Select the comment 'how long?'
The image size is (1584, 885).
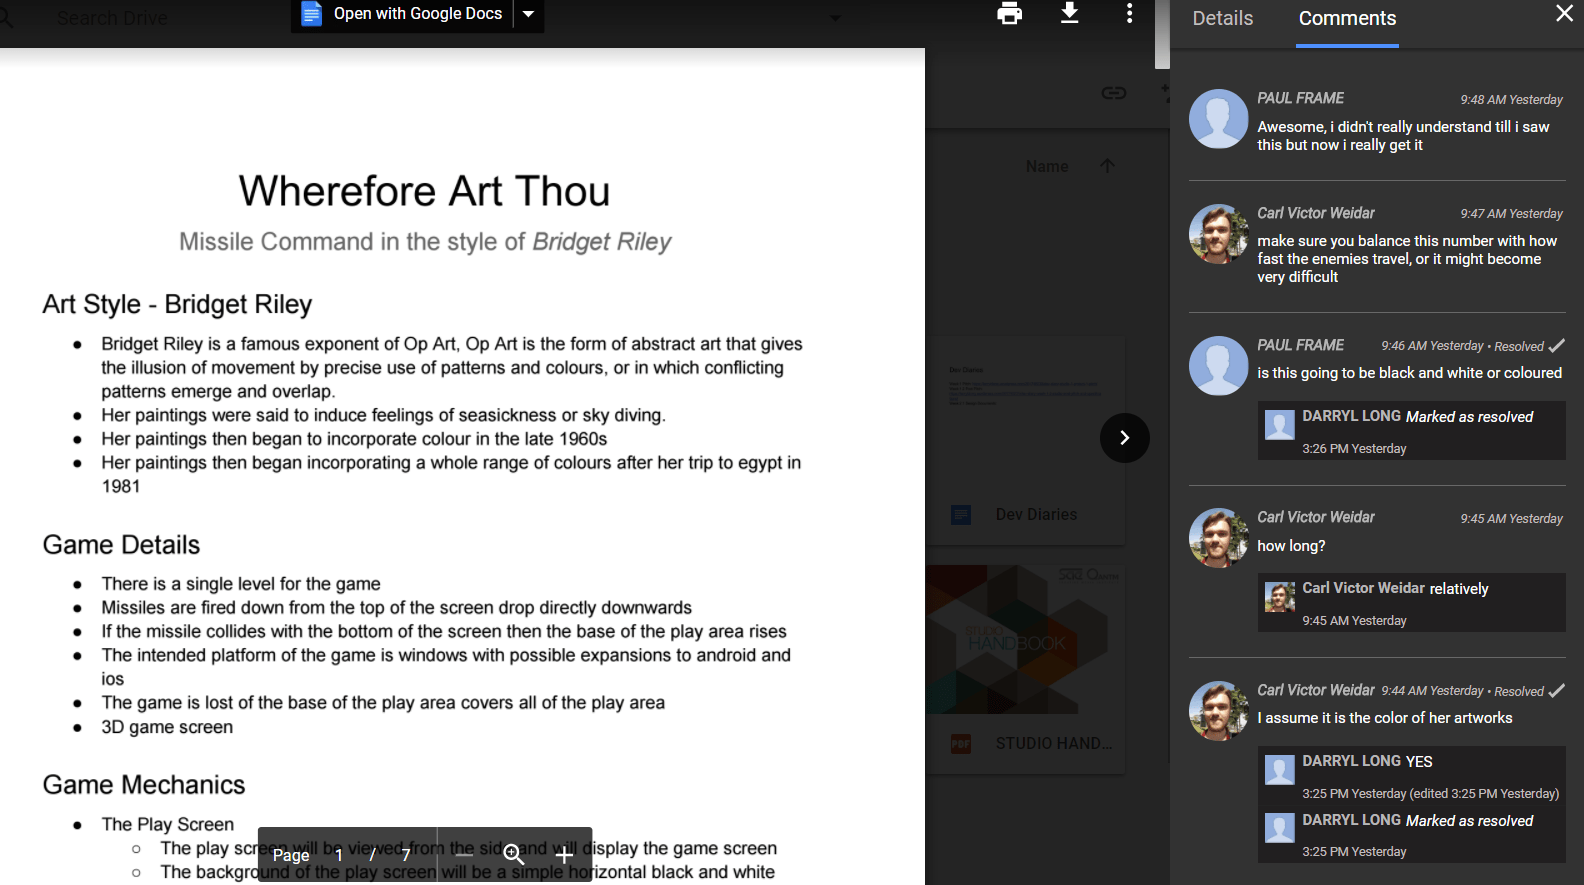pos(1291,546)
